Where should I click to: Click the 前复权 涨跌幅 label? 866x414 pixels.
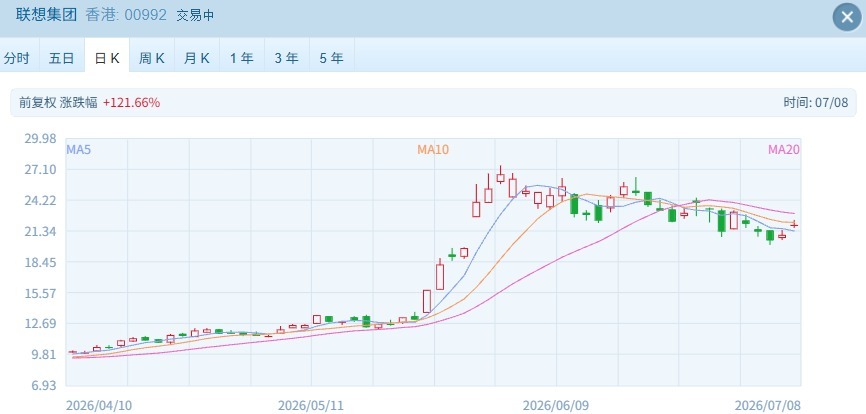pos(58,102)
